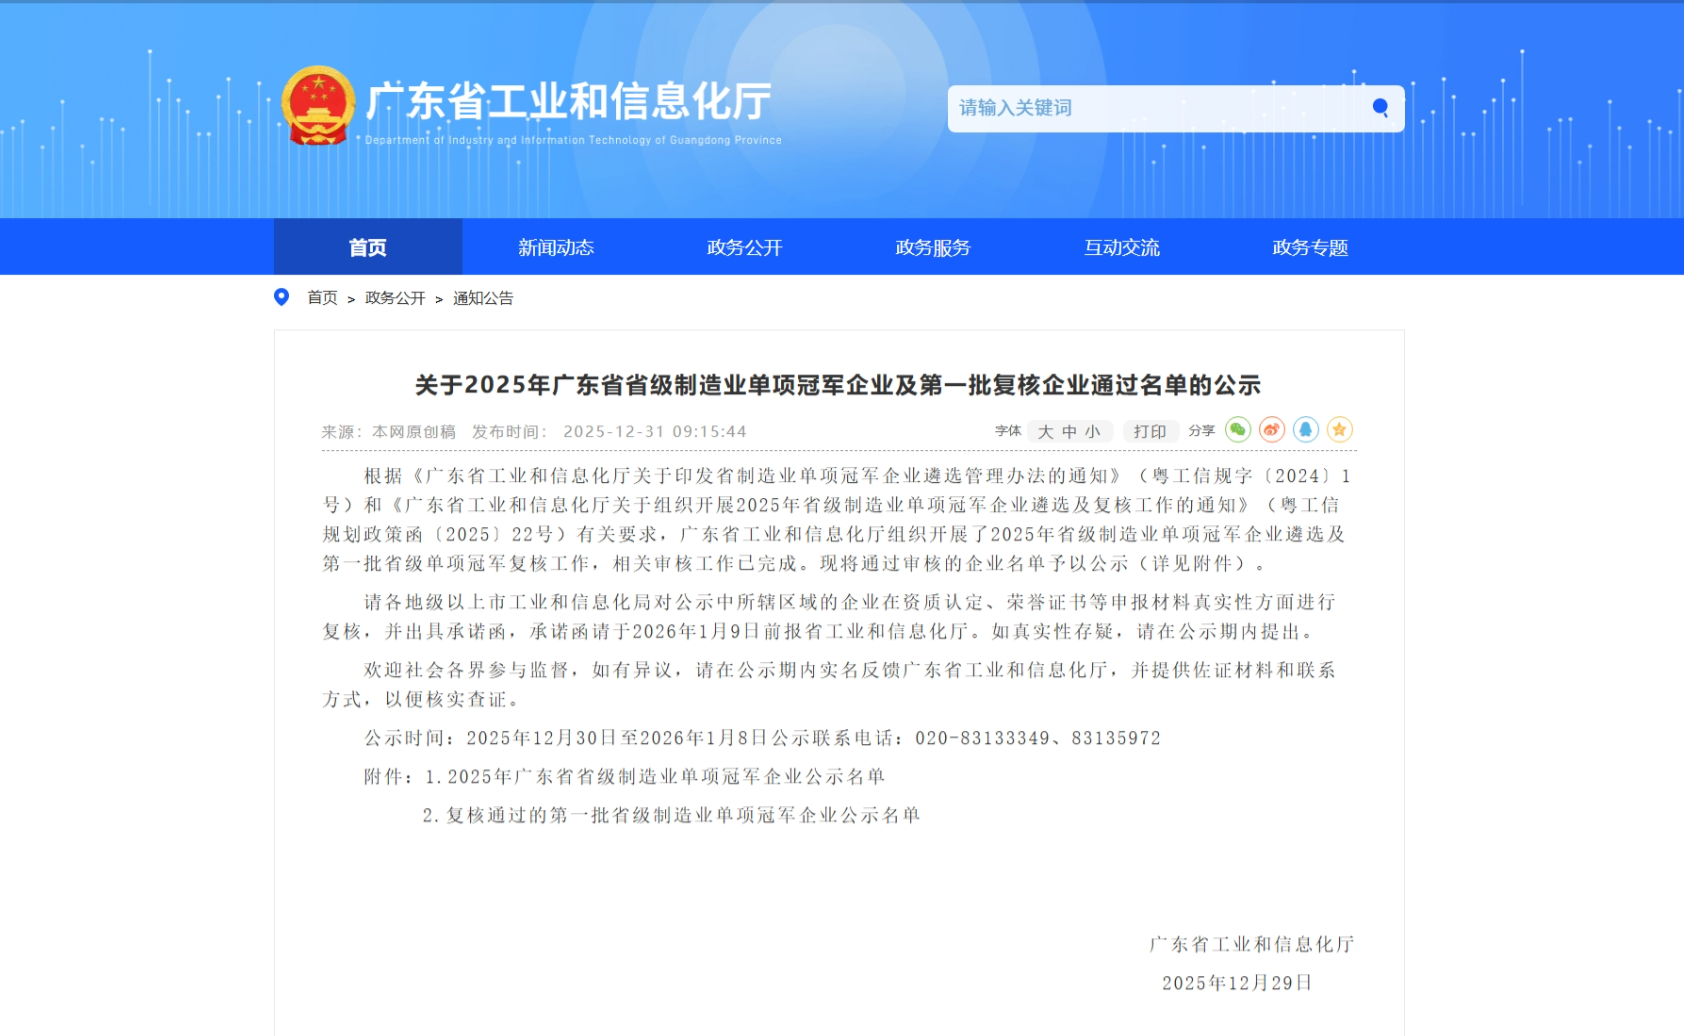
Task: Open the 首页 navigation tab
Action: (x=368, y=247)
